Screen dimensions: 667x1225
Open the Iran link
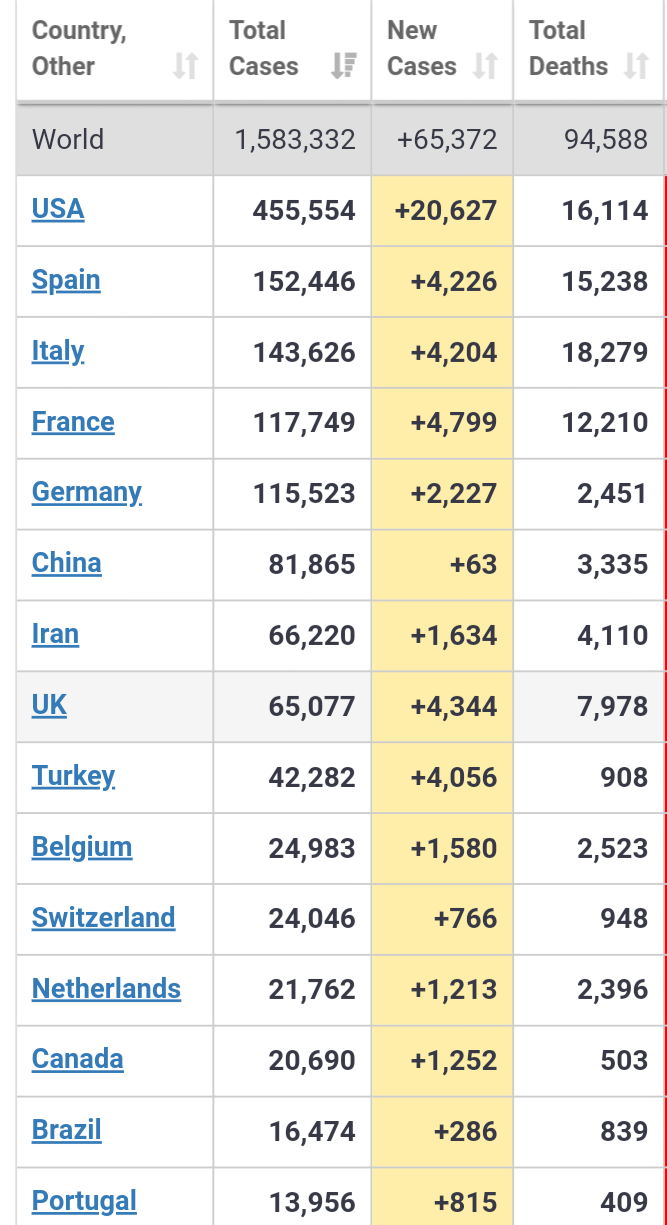(55, 634)
